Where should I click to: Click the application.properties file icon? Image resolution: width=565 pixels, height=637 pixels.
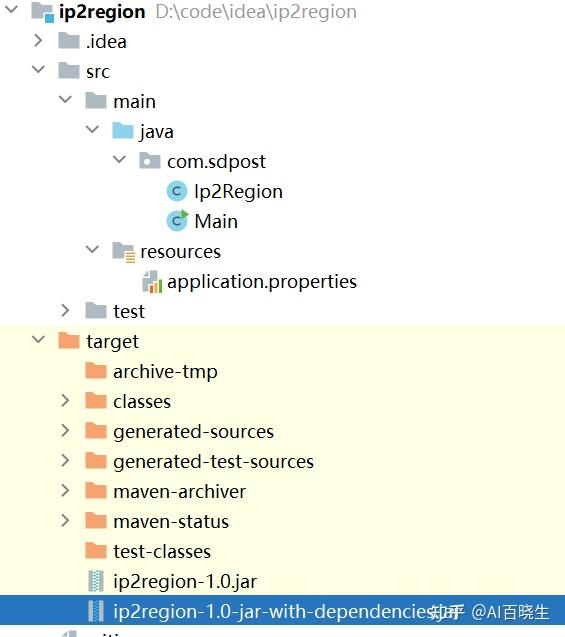click(152, 282)
